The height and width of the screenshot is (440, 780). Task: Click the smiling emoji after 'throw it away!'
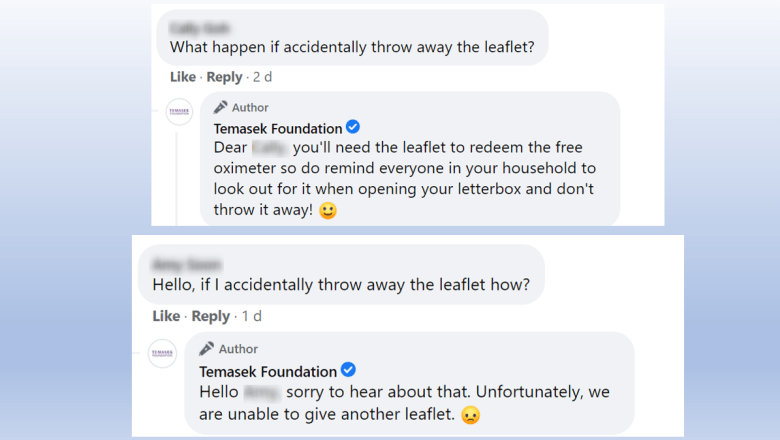click(328, 211)
